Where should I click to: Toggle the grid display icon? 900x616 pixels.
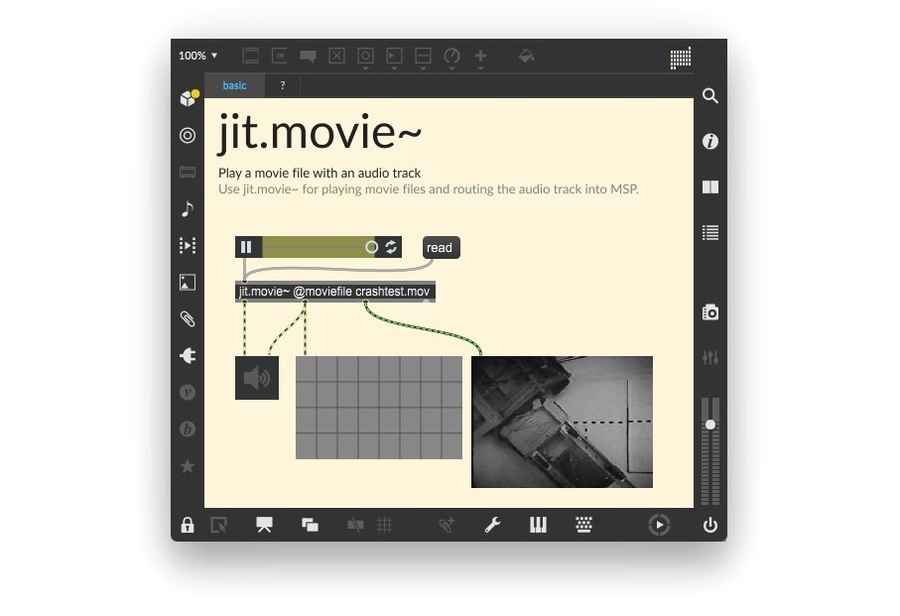pos(385,525)
